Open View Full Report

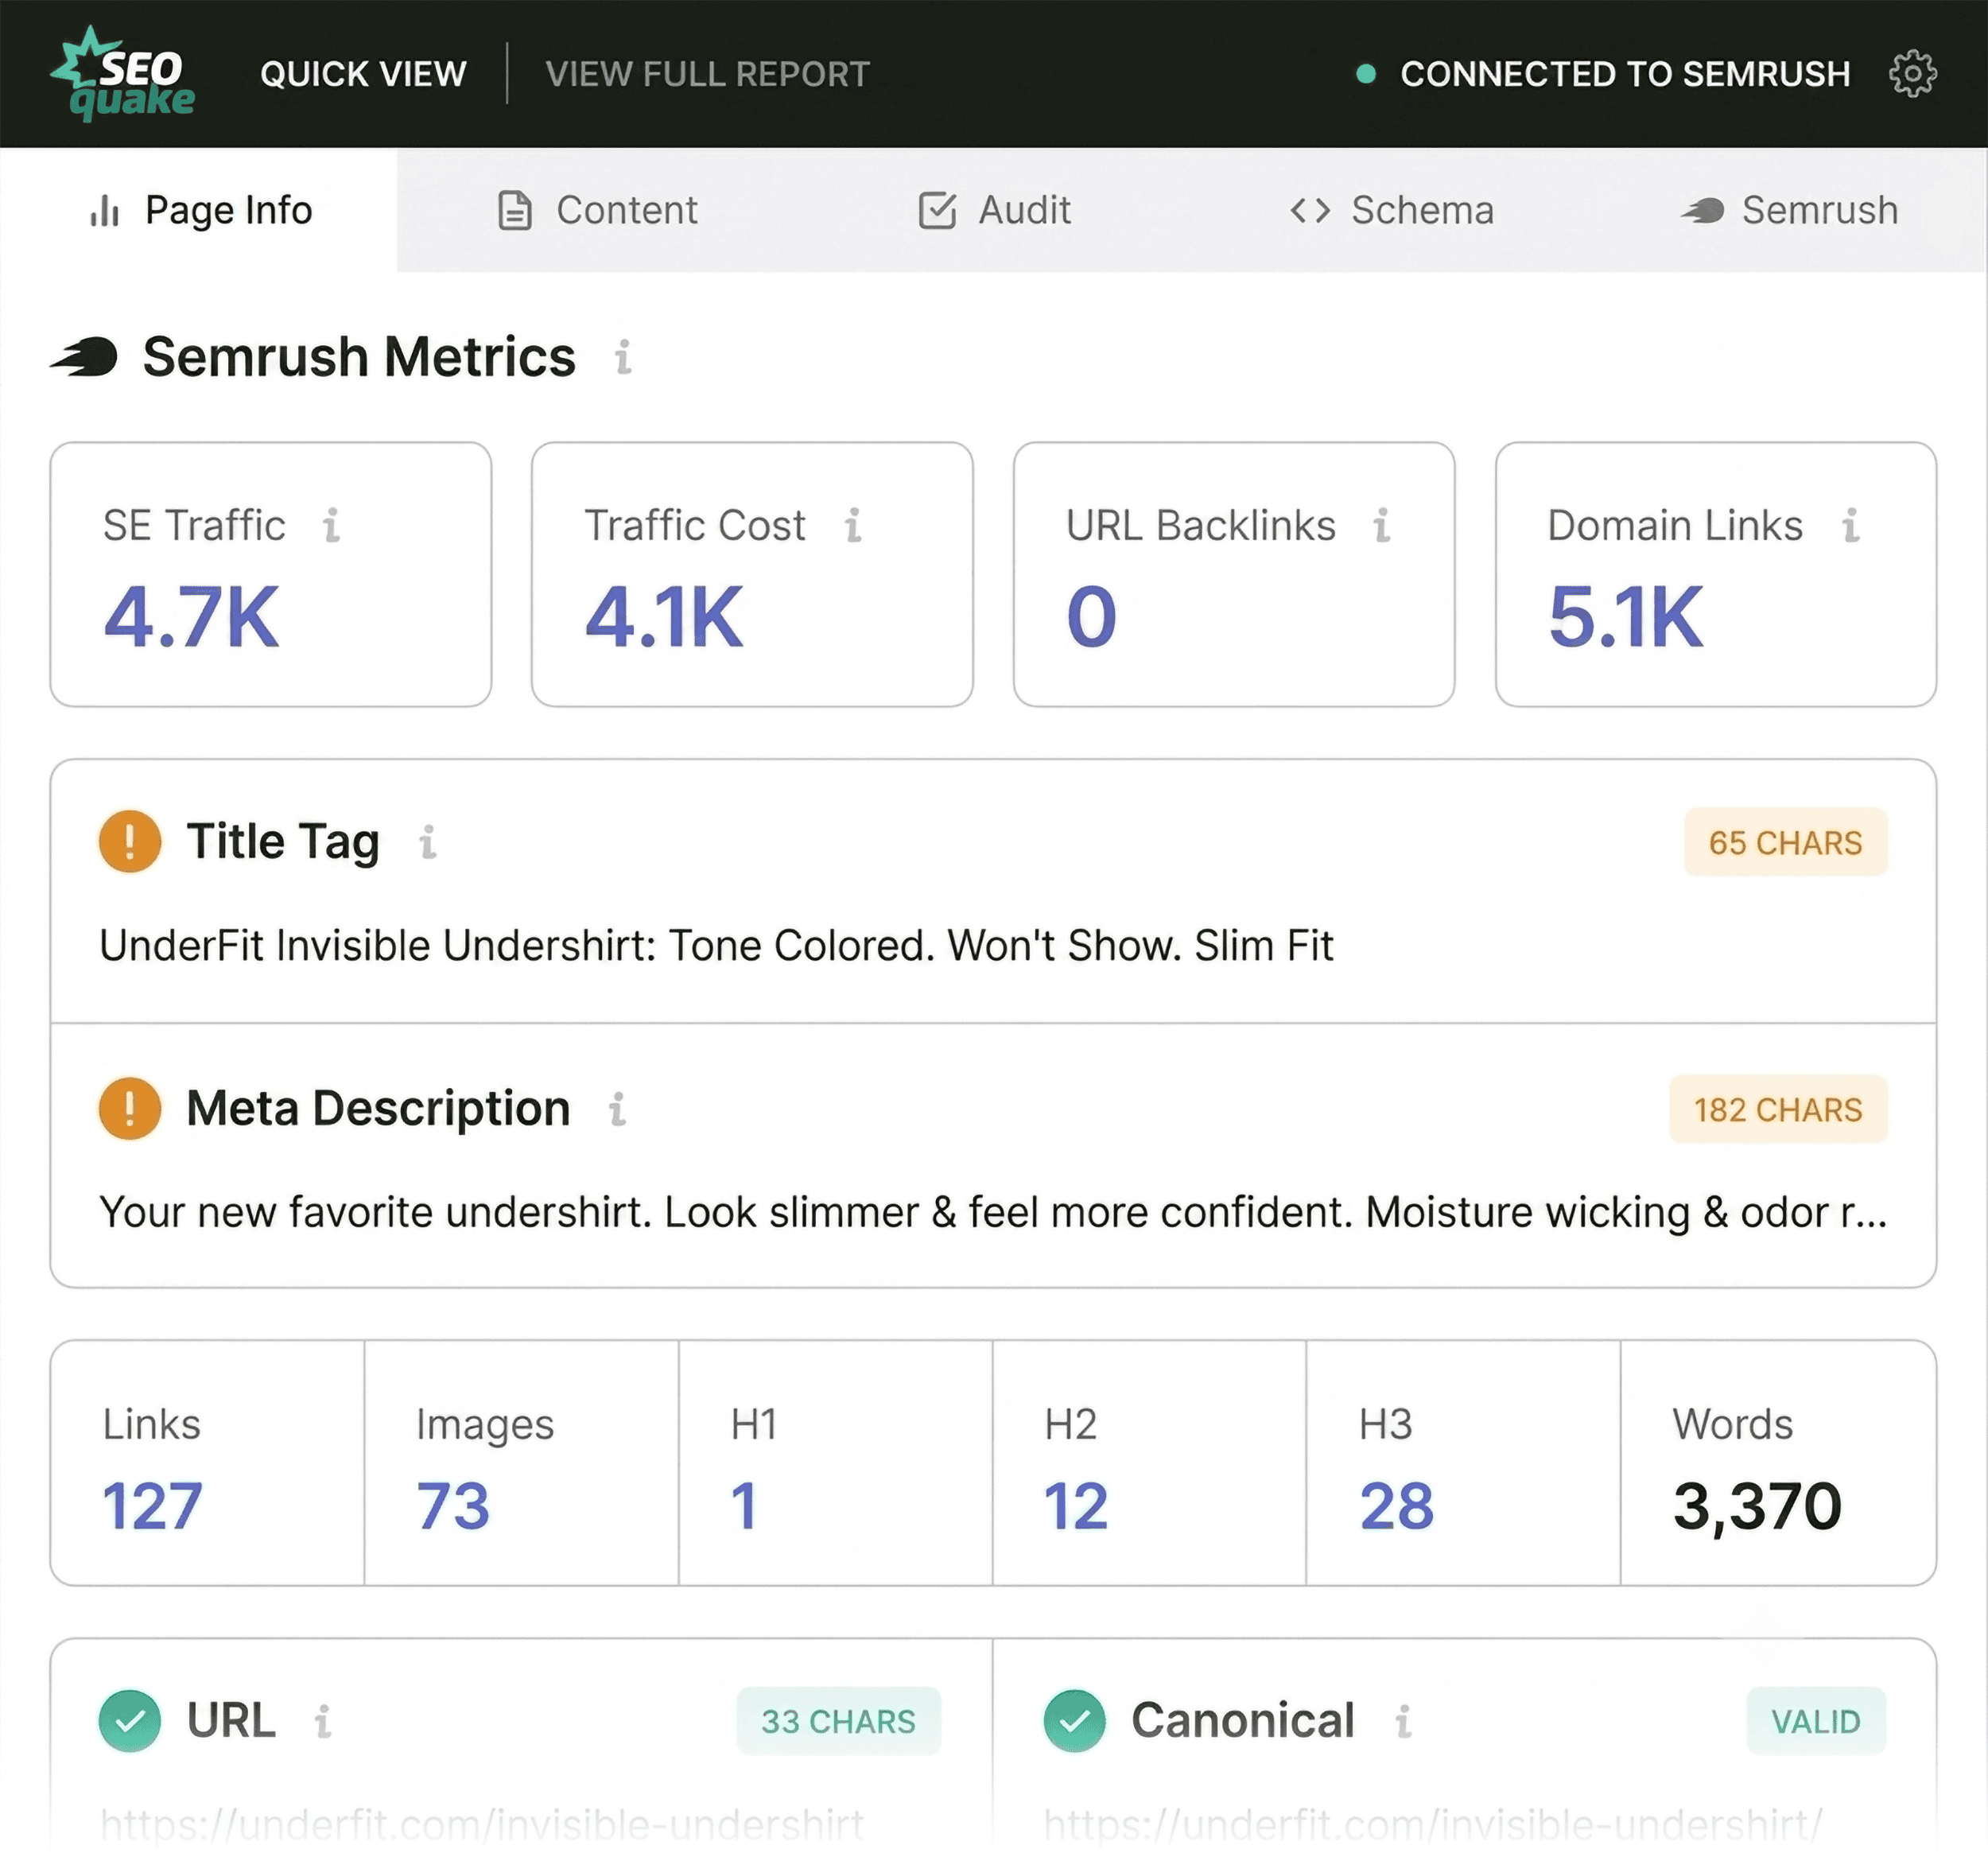(x=707, y=74)
